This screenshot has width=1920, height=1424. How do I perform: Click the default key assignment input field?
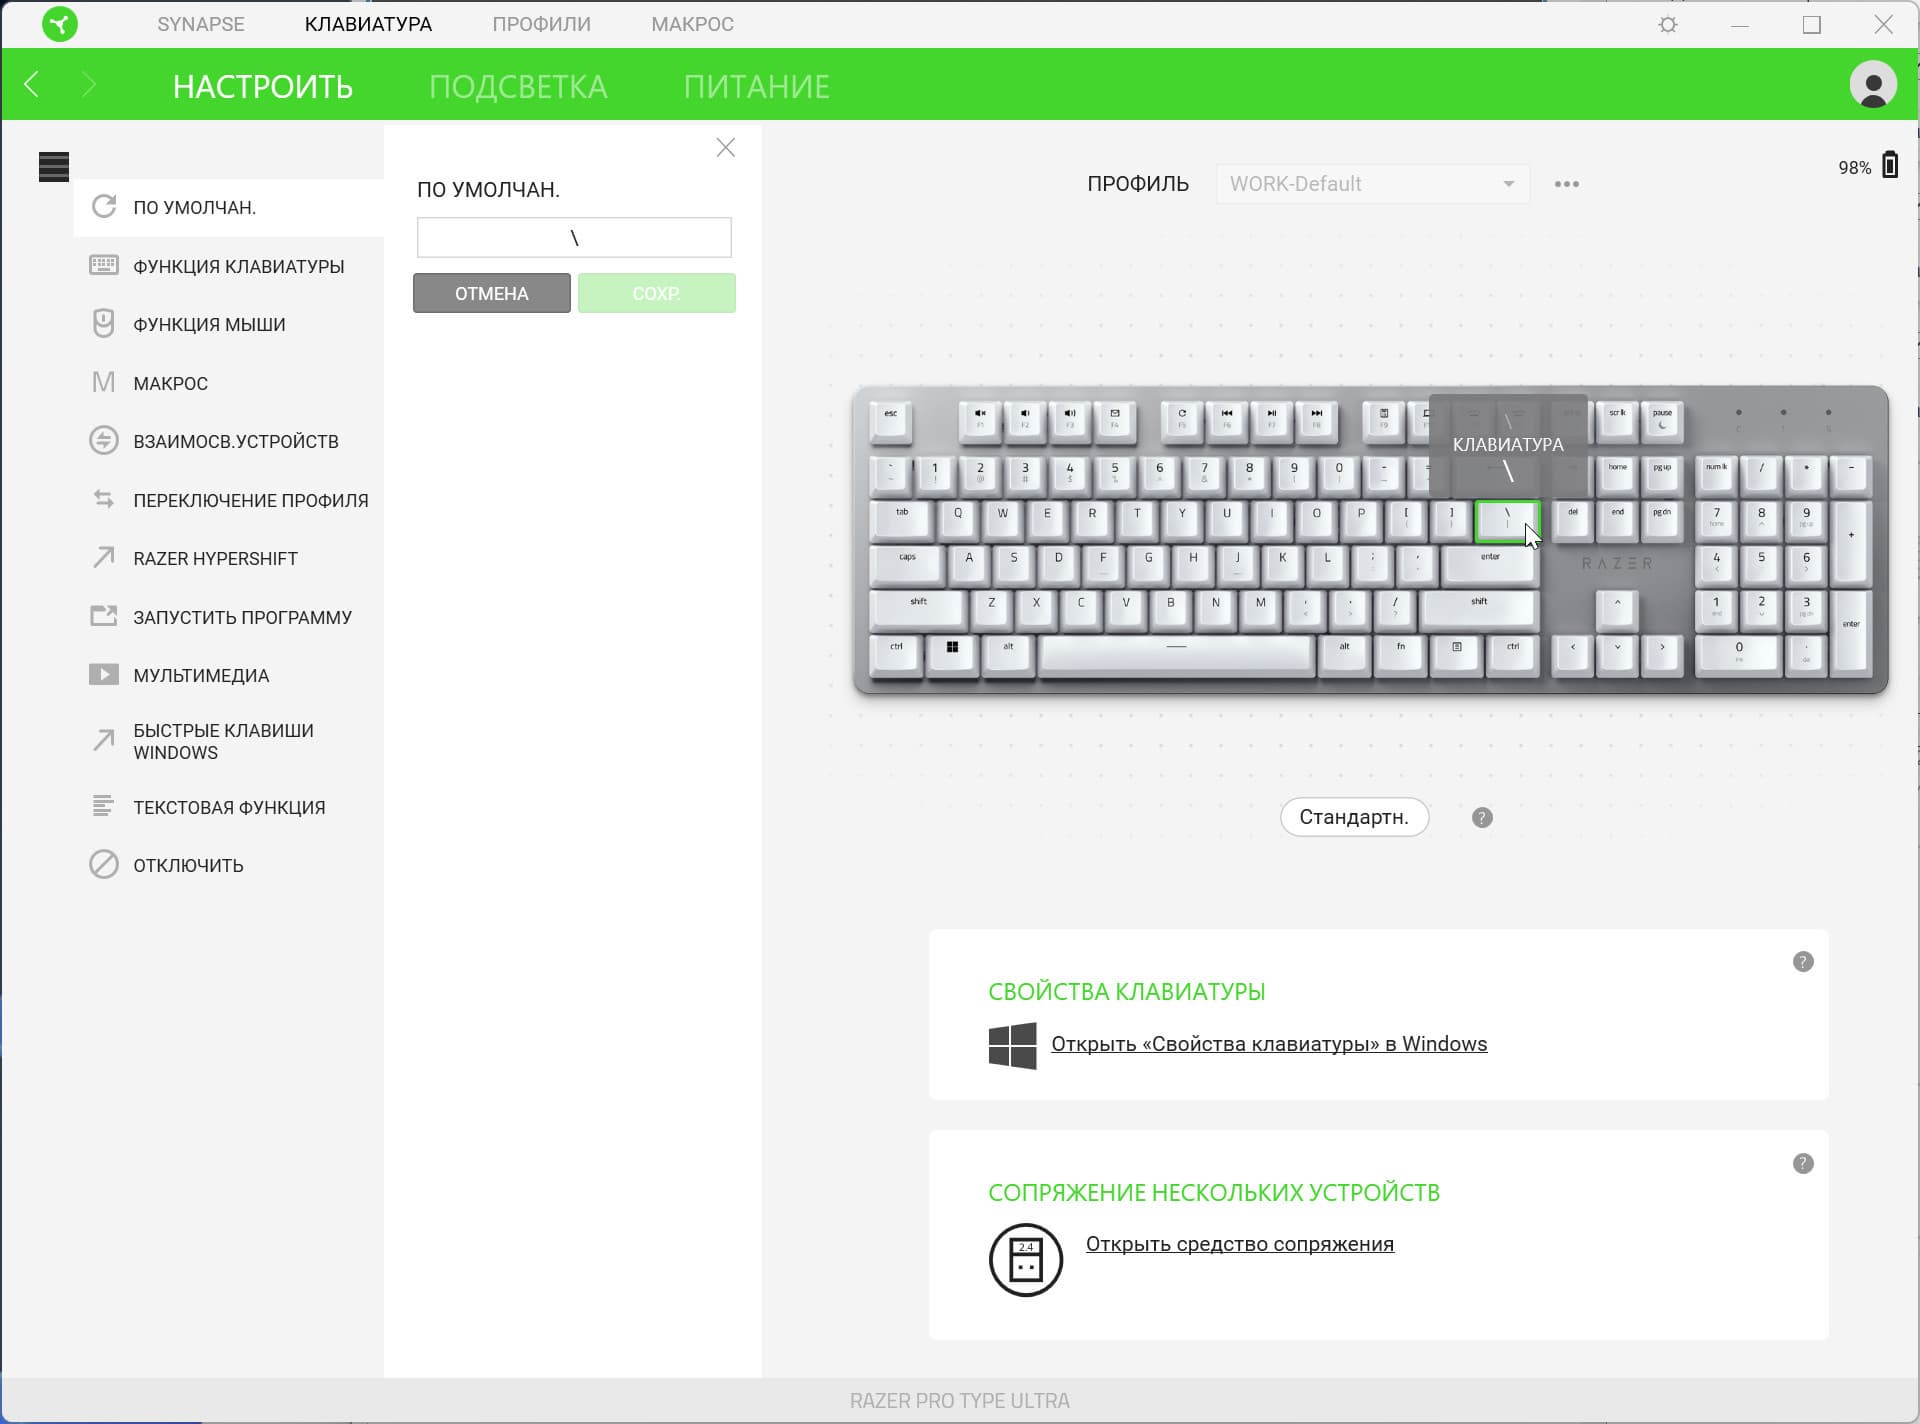(574, 238)
